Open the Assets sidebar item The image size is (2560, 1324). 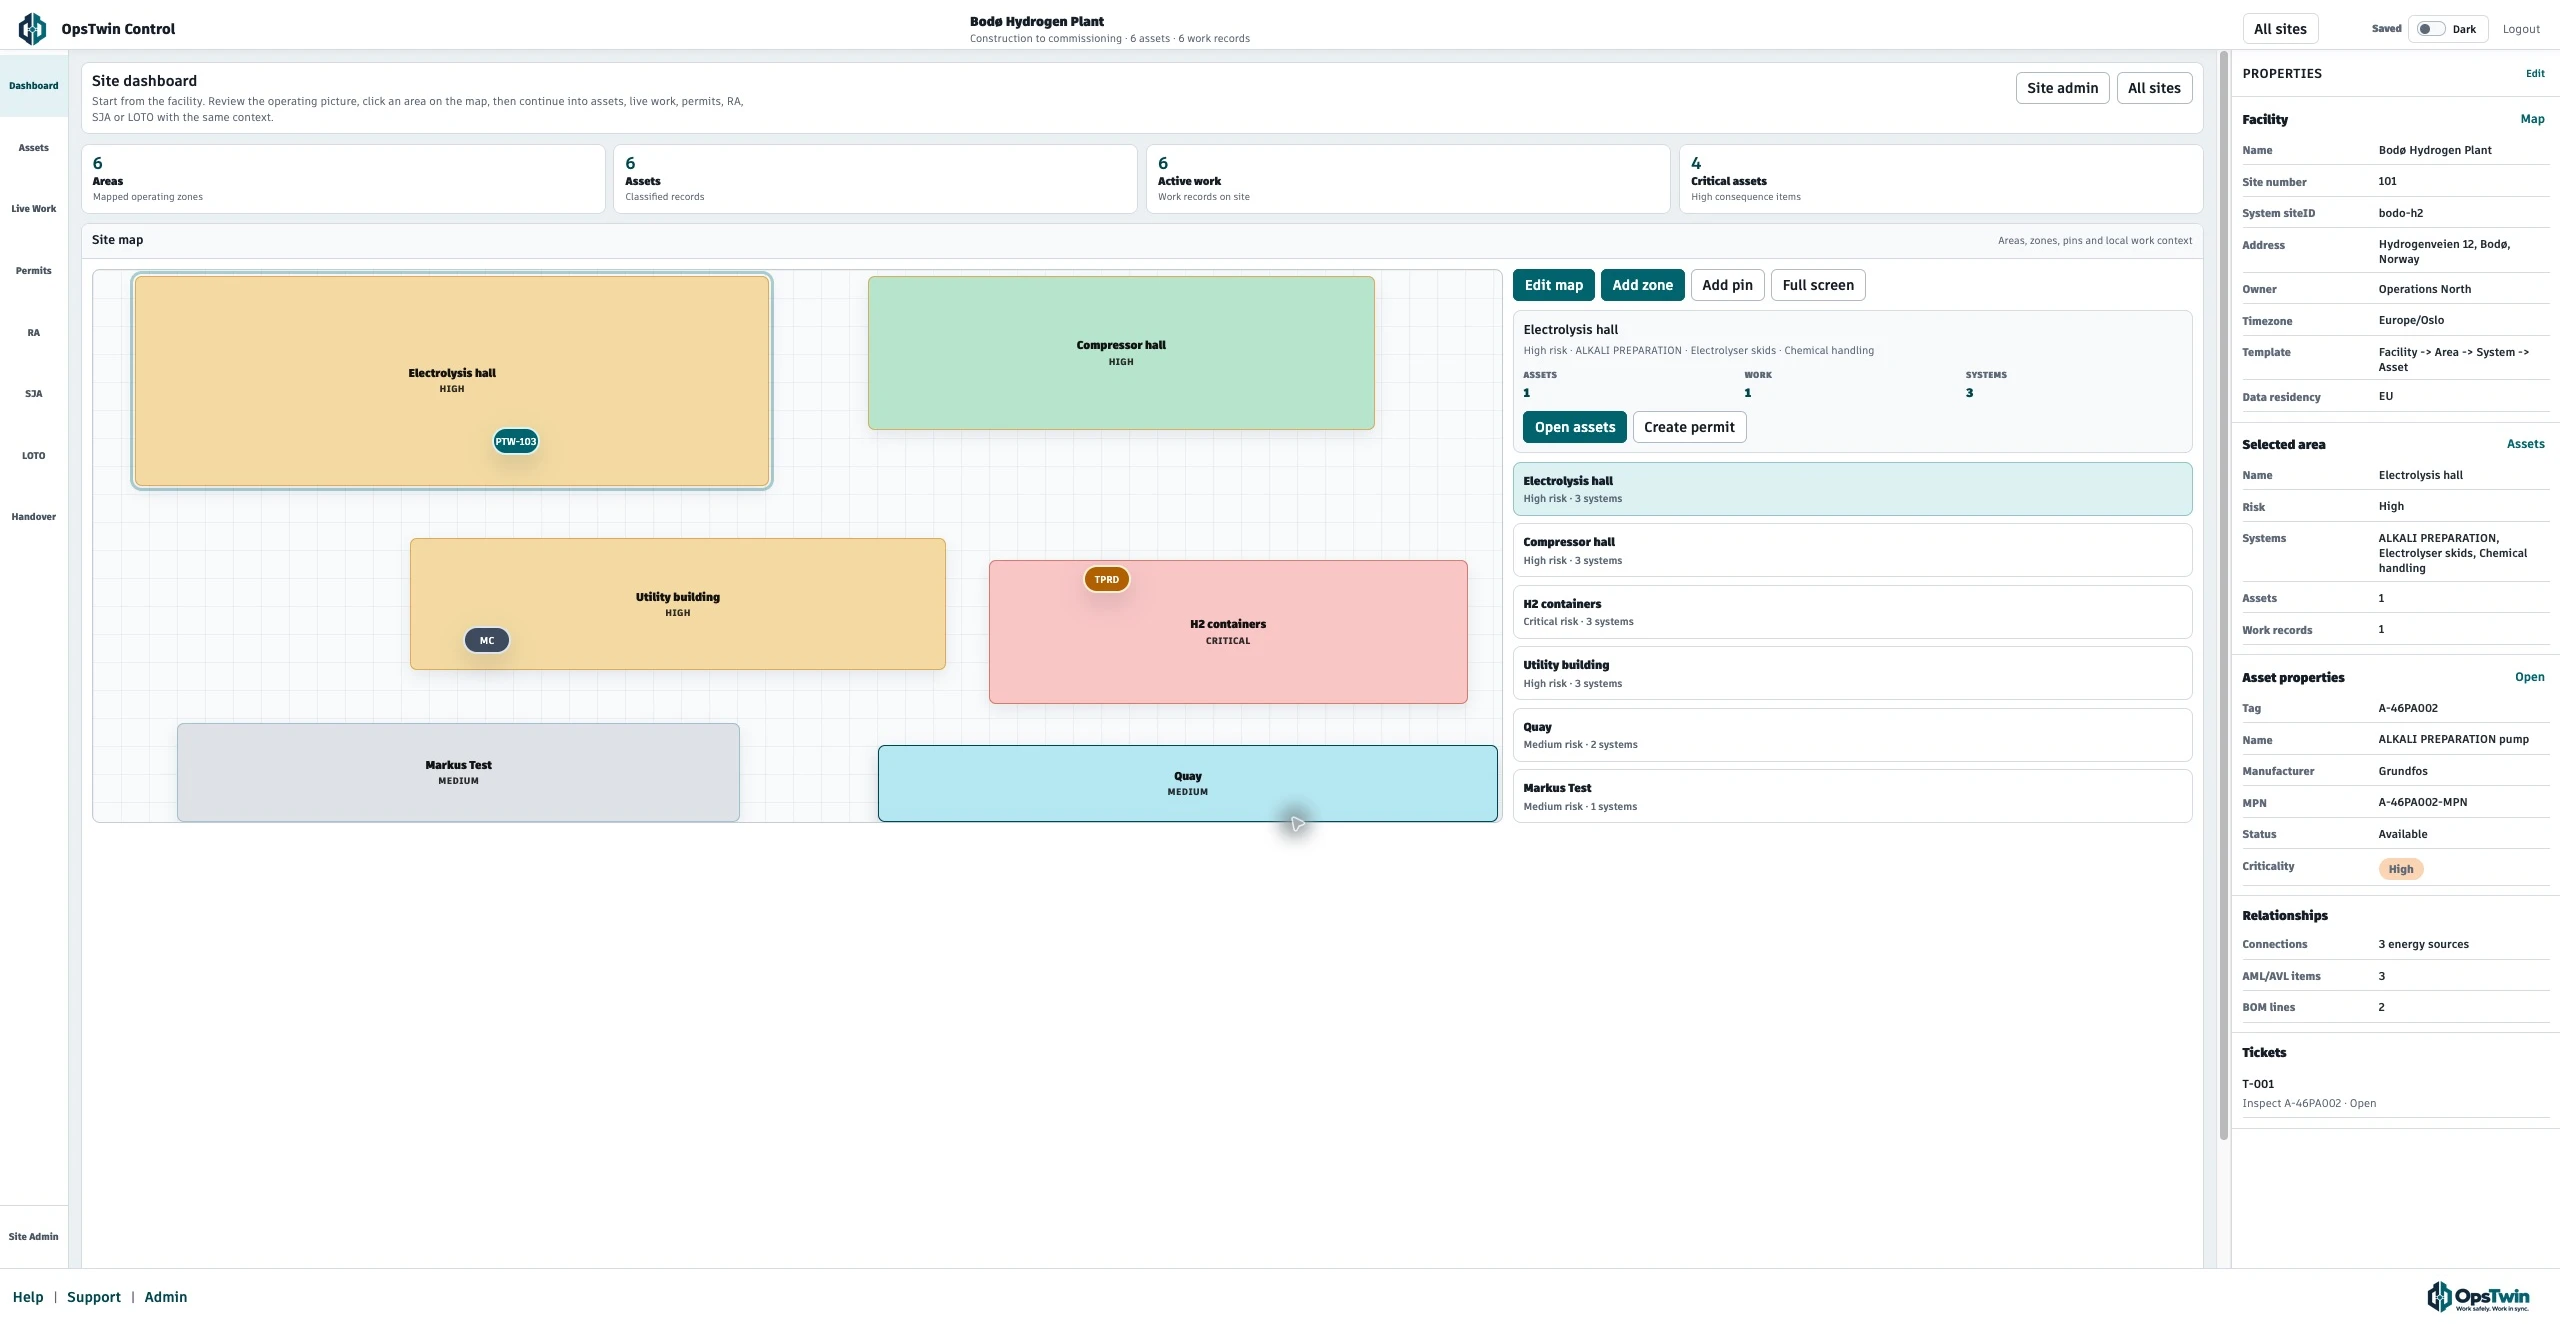click(34, 148)
